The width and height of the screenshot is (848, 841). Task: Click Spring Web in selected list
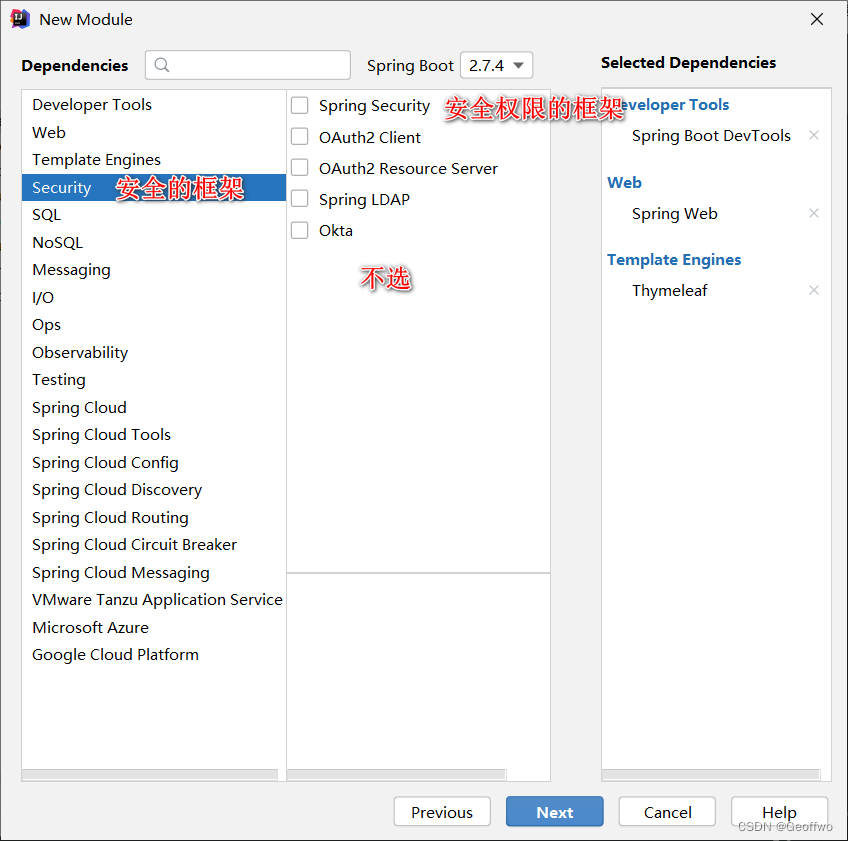[x=674, y=214]
